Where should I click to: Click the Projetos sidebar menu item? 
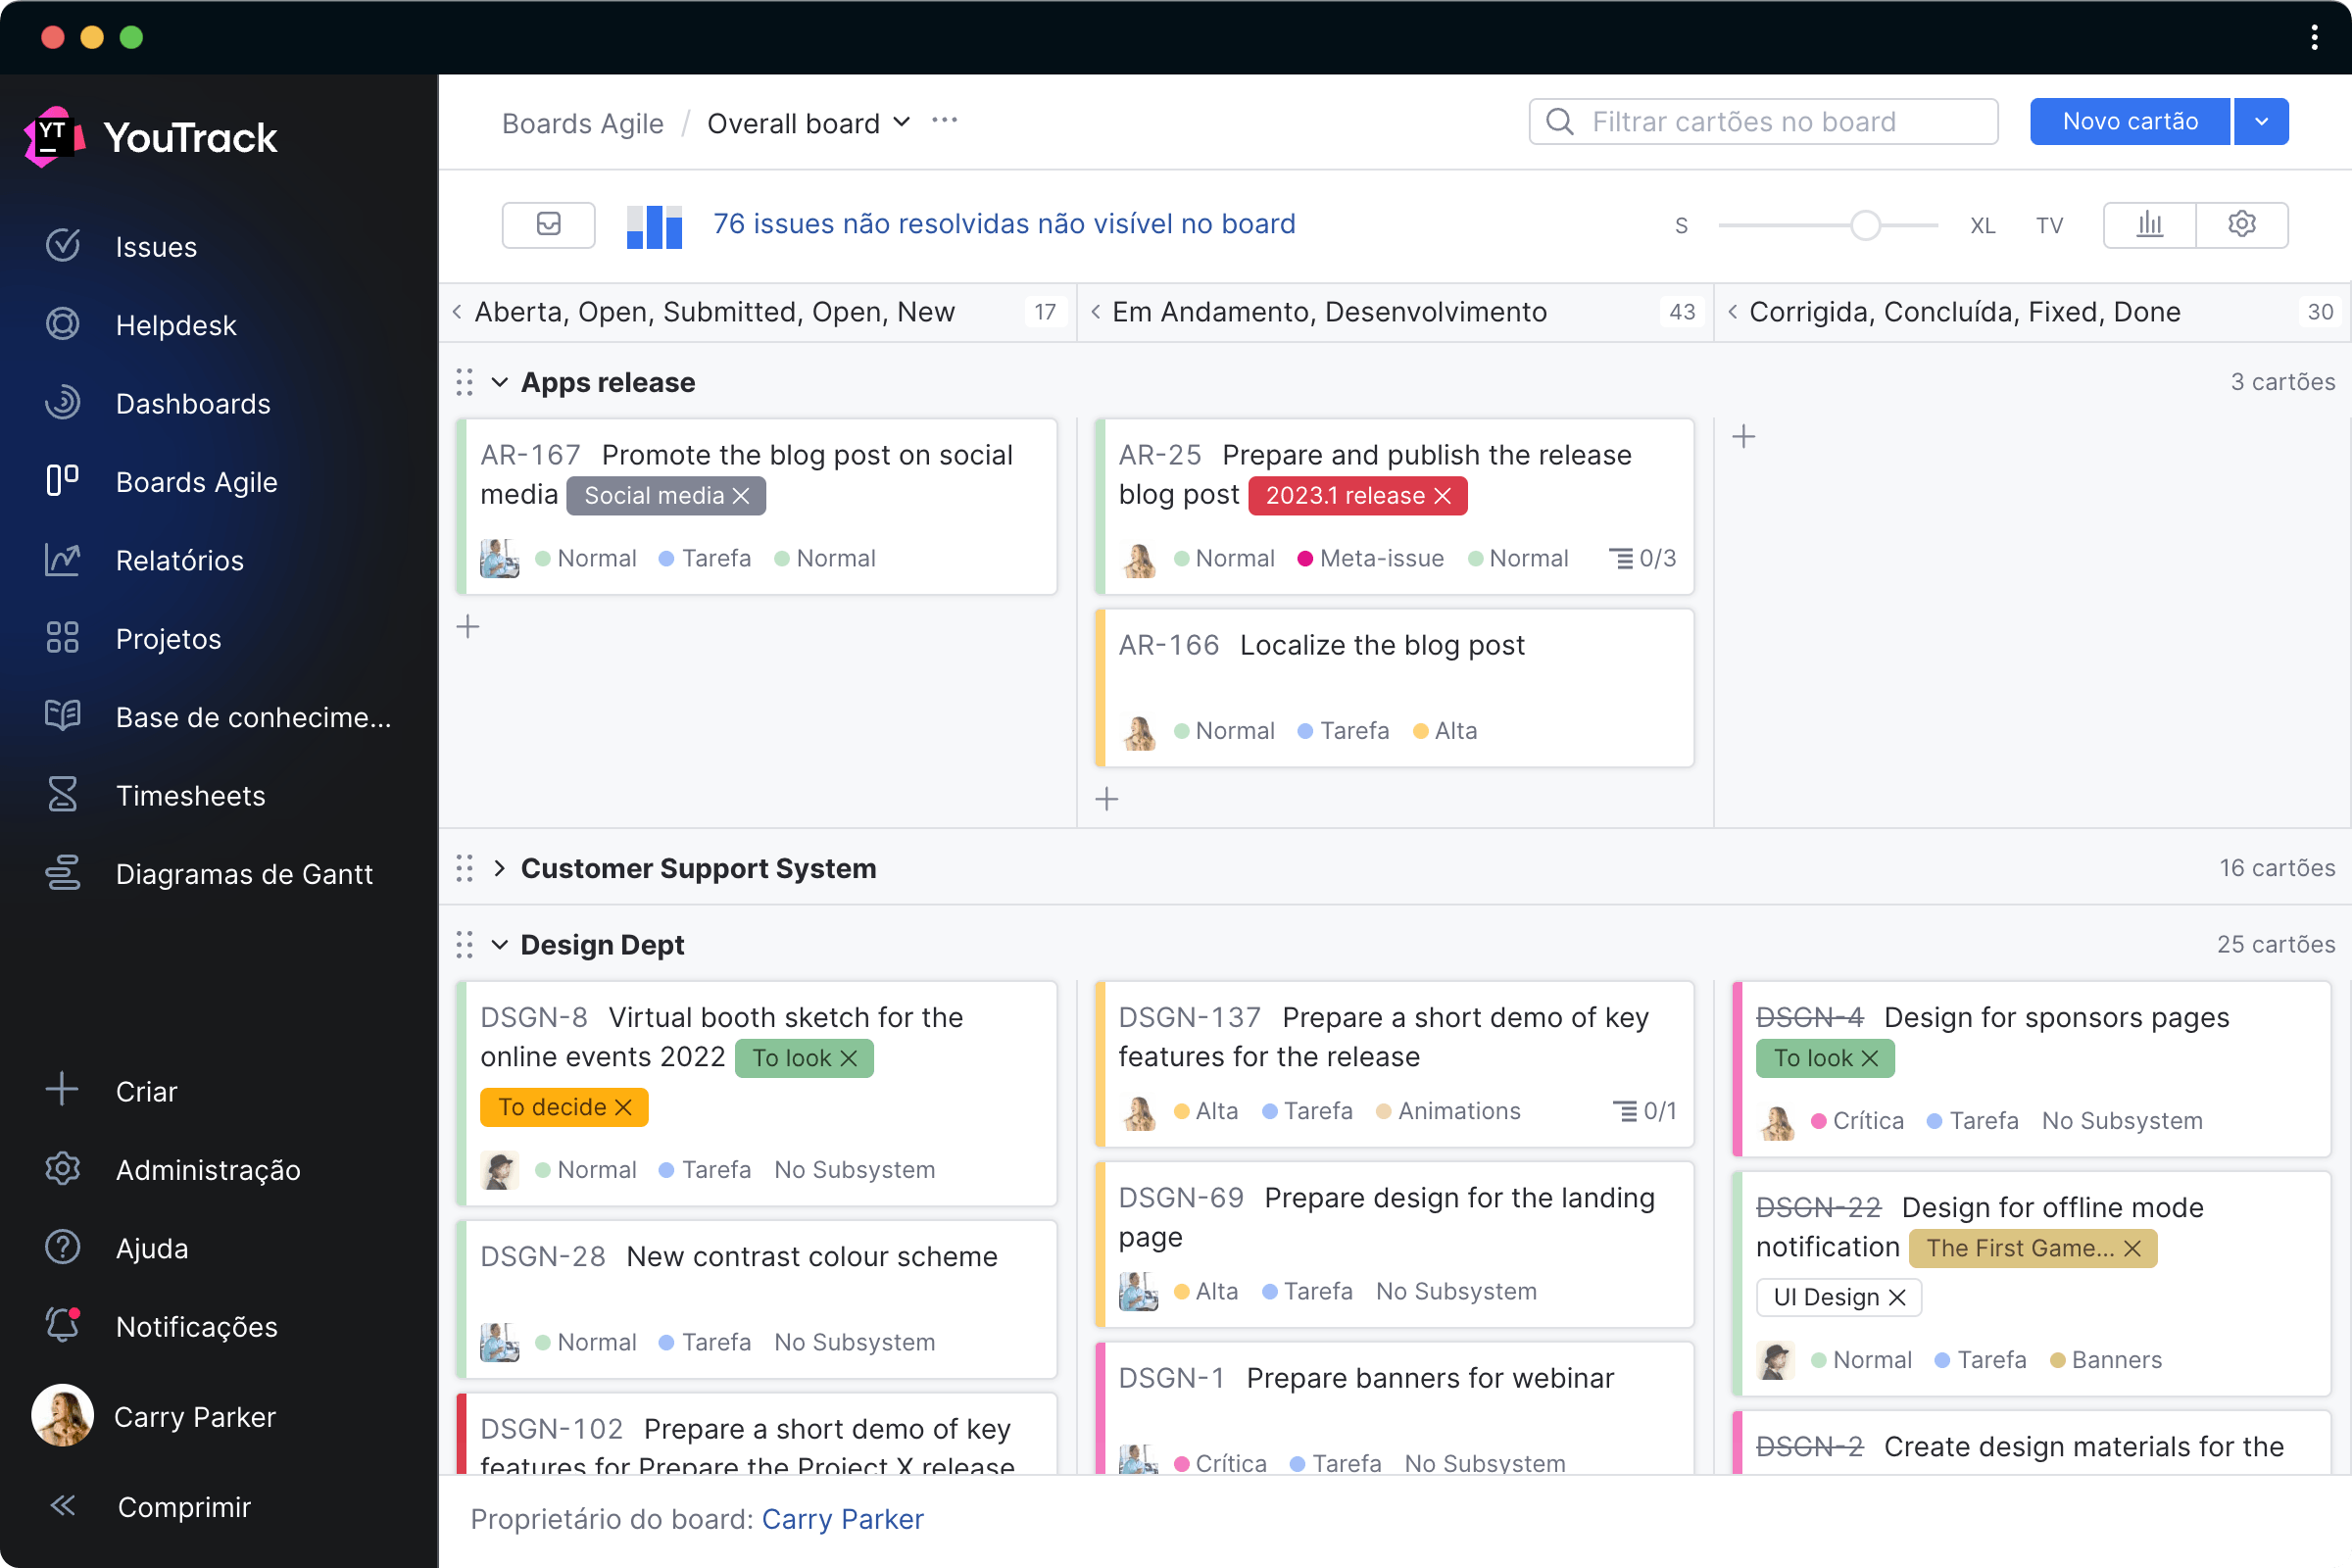coord(168,639)
